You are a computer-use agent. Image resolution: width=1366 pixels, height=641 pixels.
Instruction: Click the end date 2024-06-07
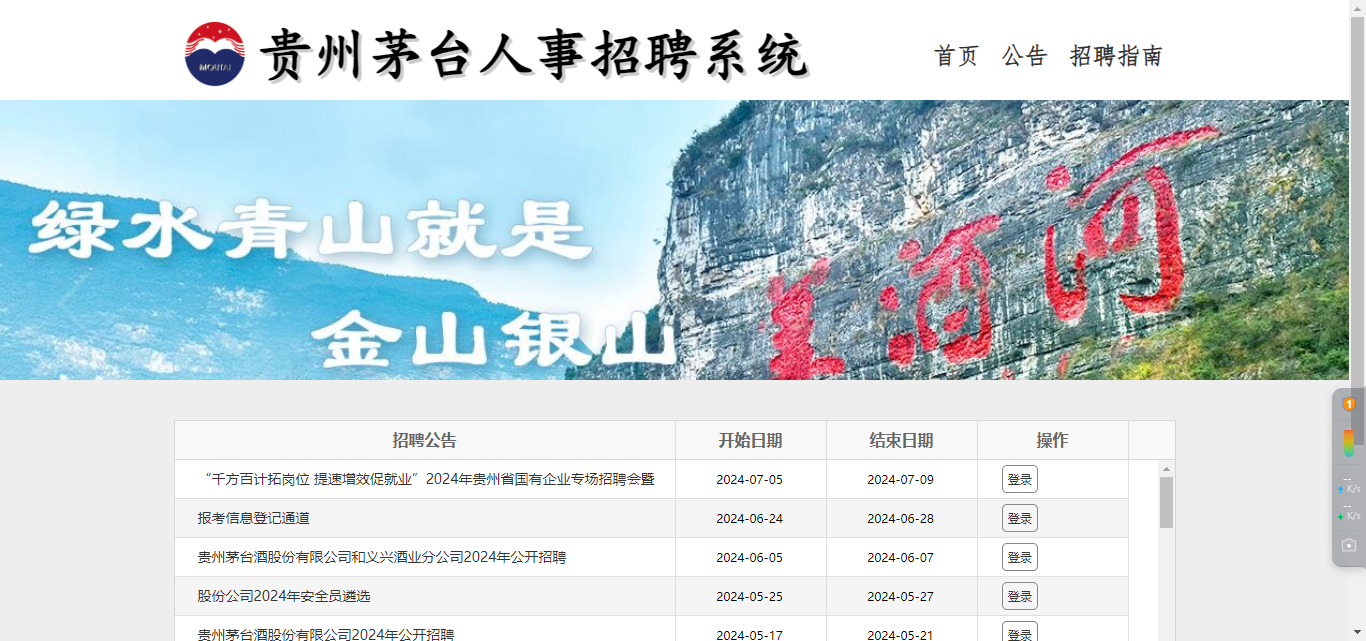tap(901, 557)
